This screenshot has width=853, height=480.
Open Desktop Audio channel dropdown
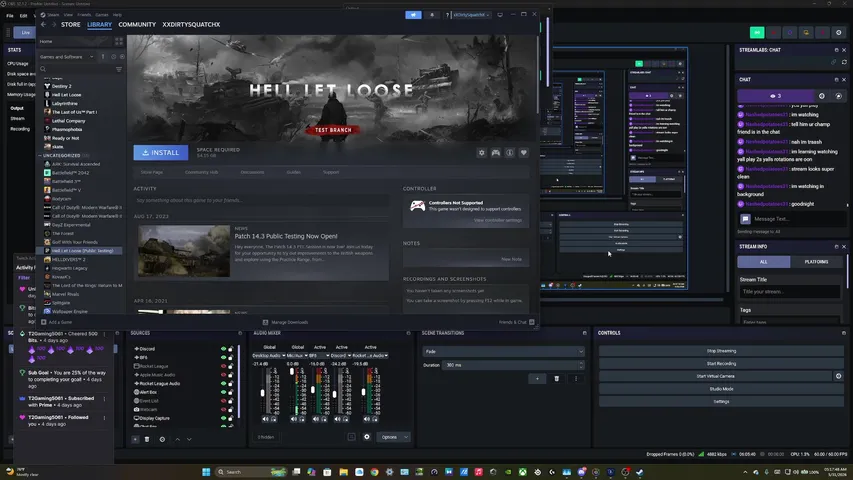tap(269, 355)
